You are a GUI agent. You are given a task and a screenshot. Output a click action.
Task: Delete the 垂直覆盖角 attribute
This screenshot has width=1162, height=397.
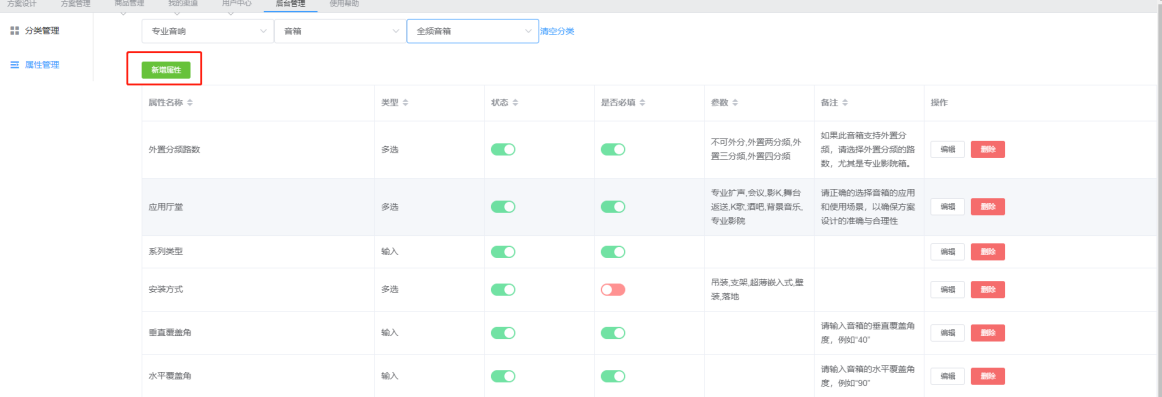tap(988, 333)
